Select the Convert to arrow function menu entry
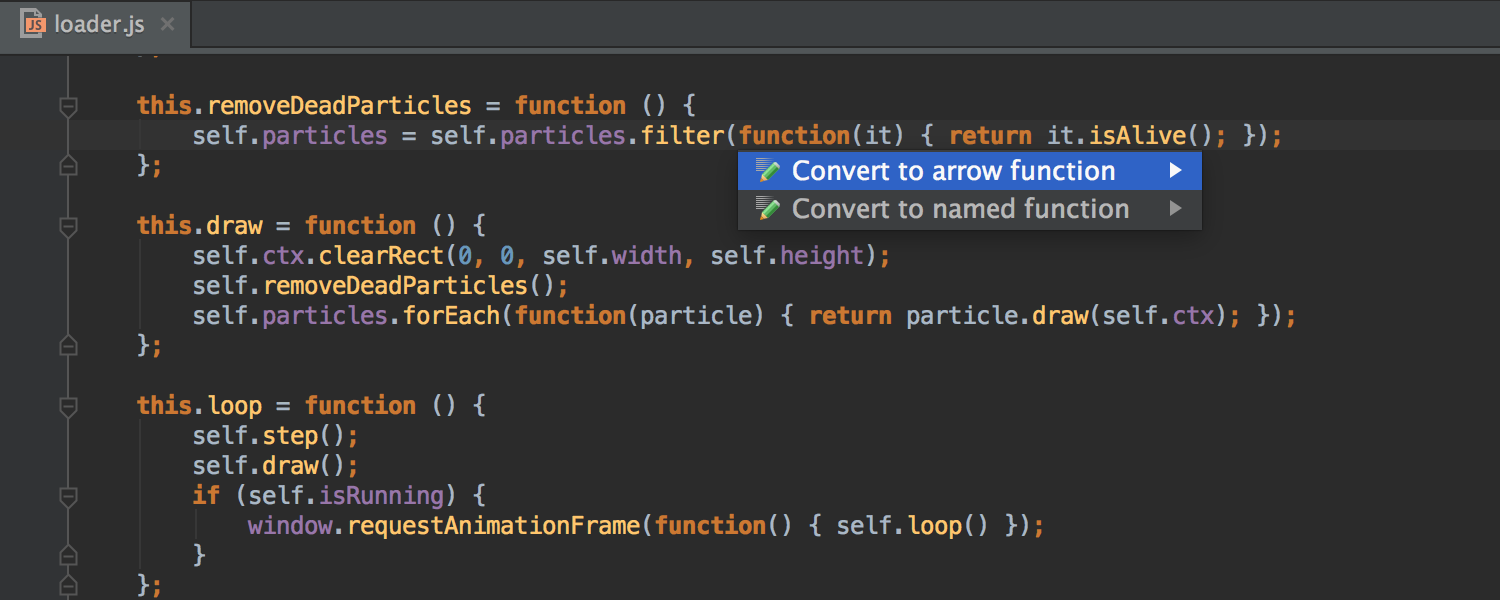 [952, 170]
